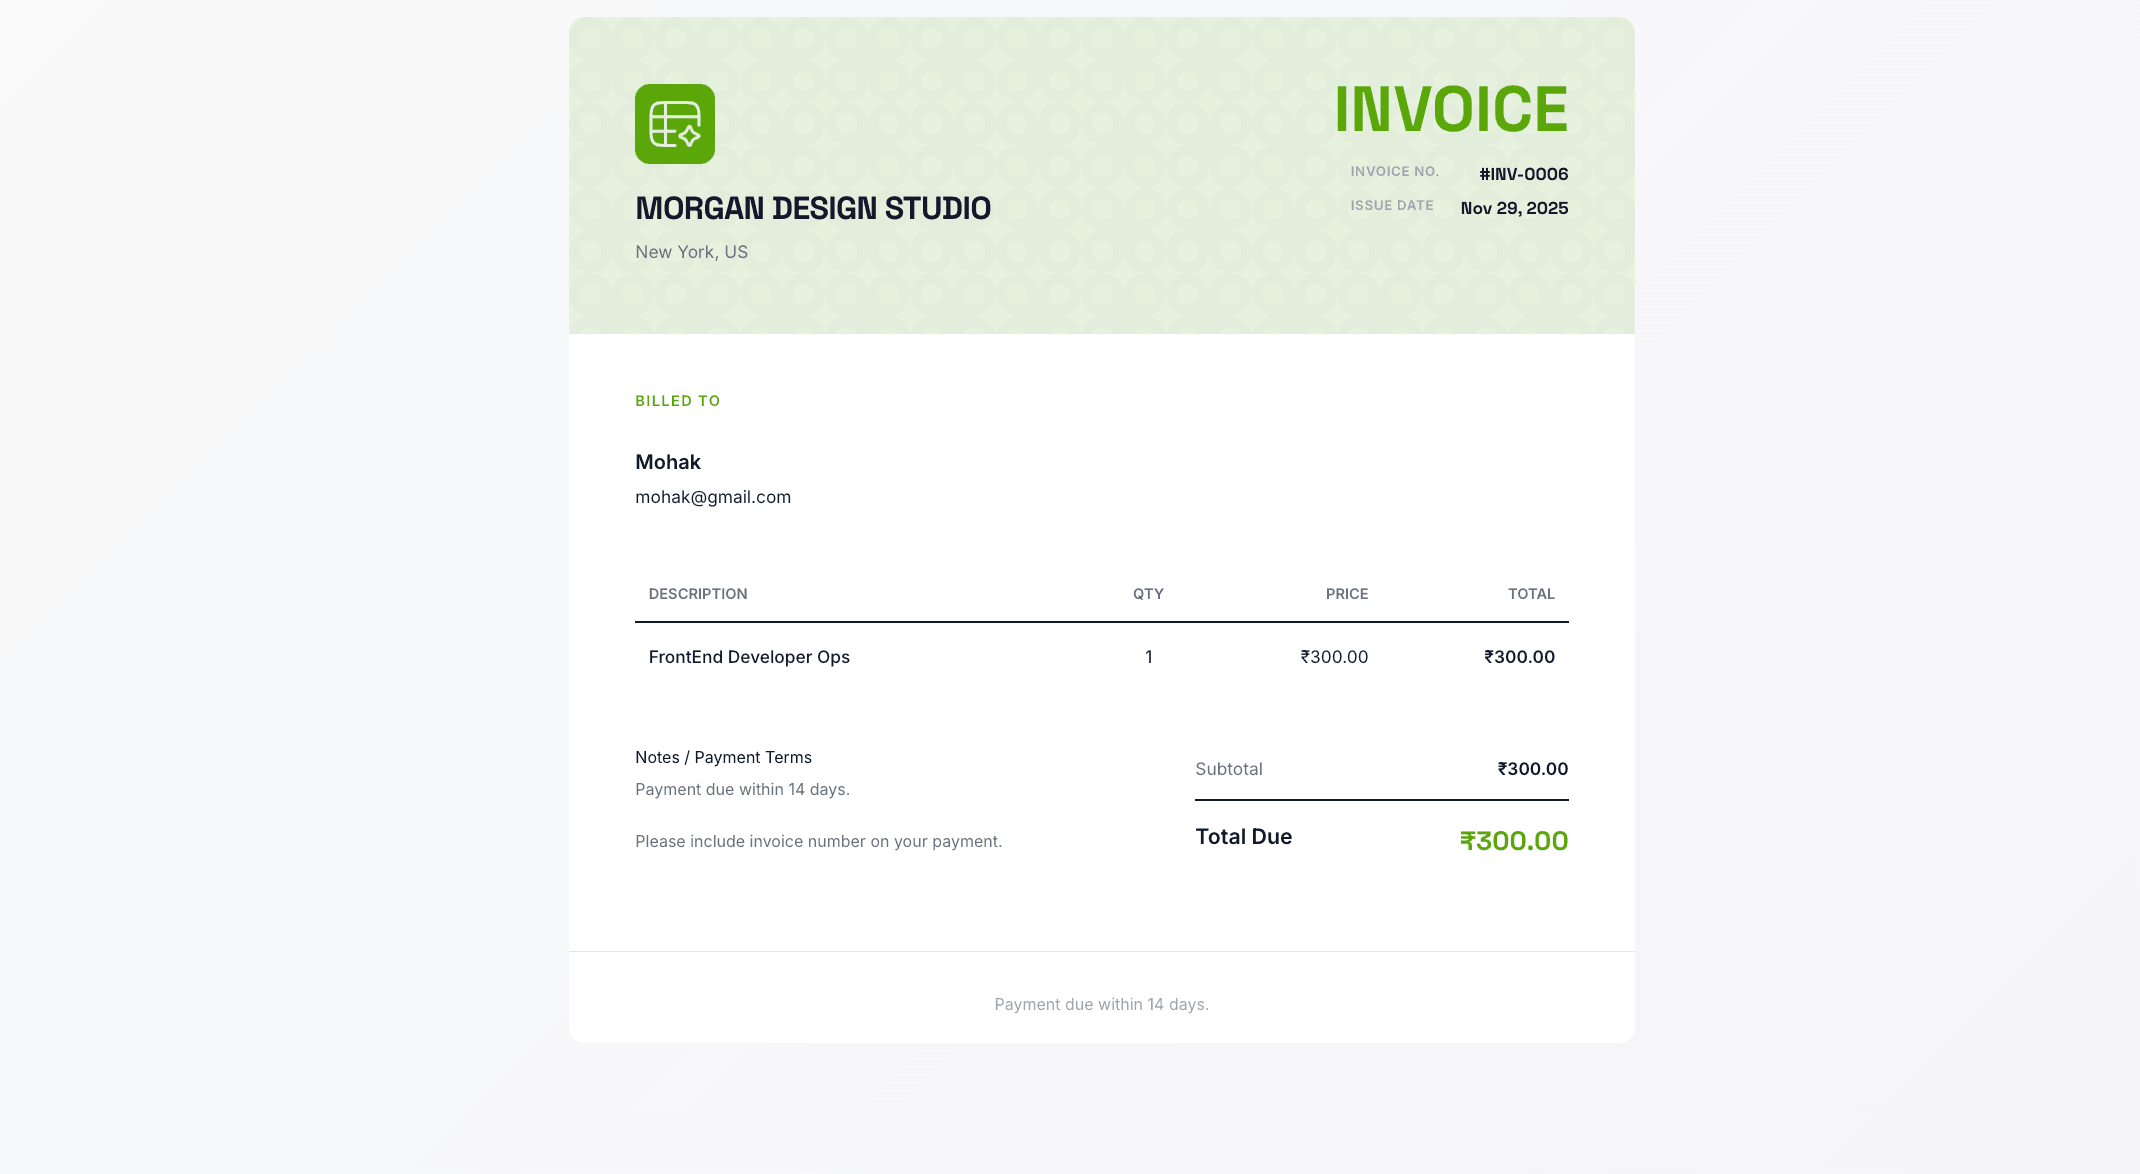This screenshot has height=1174, width=2140.
Task: Click the Notes / Payment Terms heading
Action: tap(723, 757)
